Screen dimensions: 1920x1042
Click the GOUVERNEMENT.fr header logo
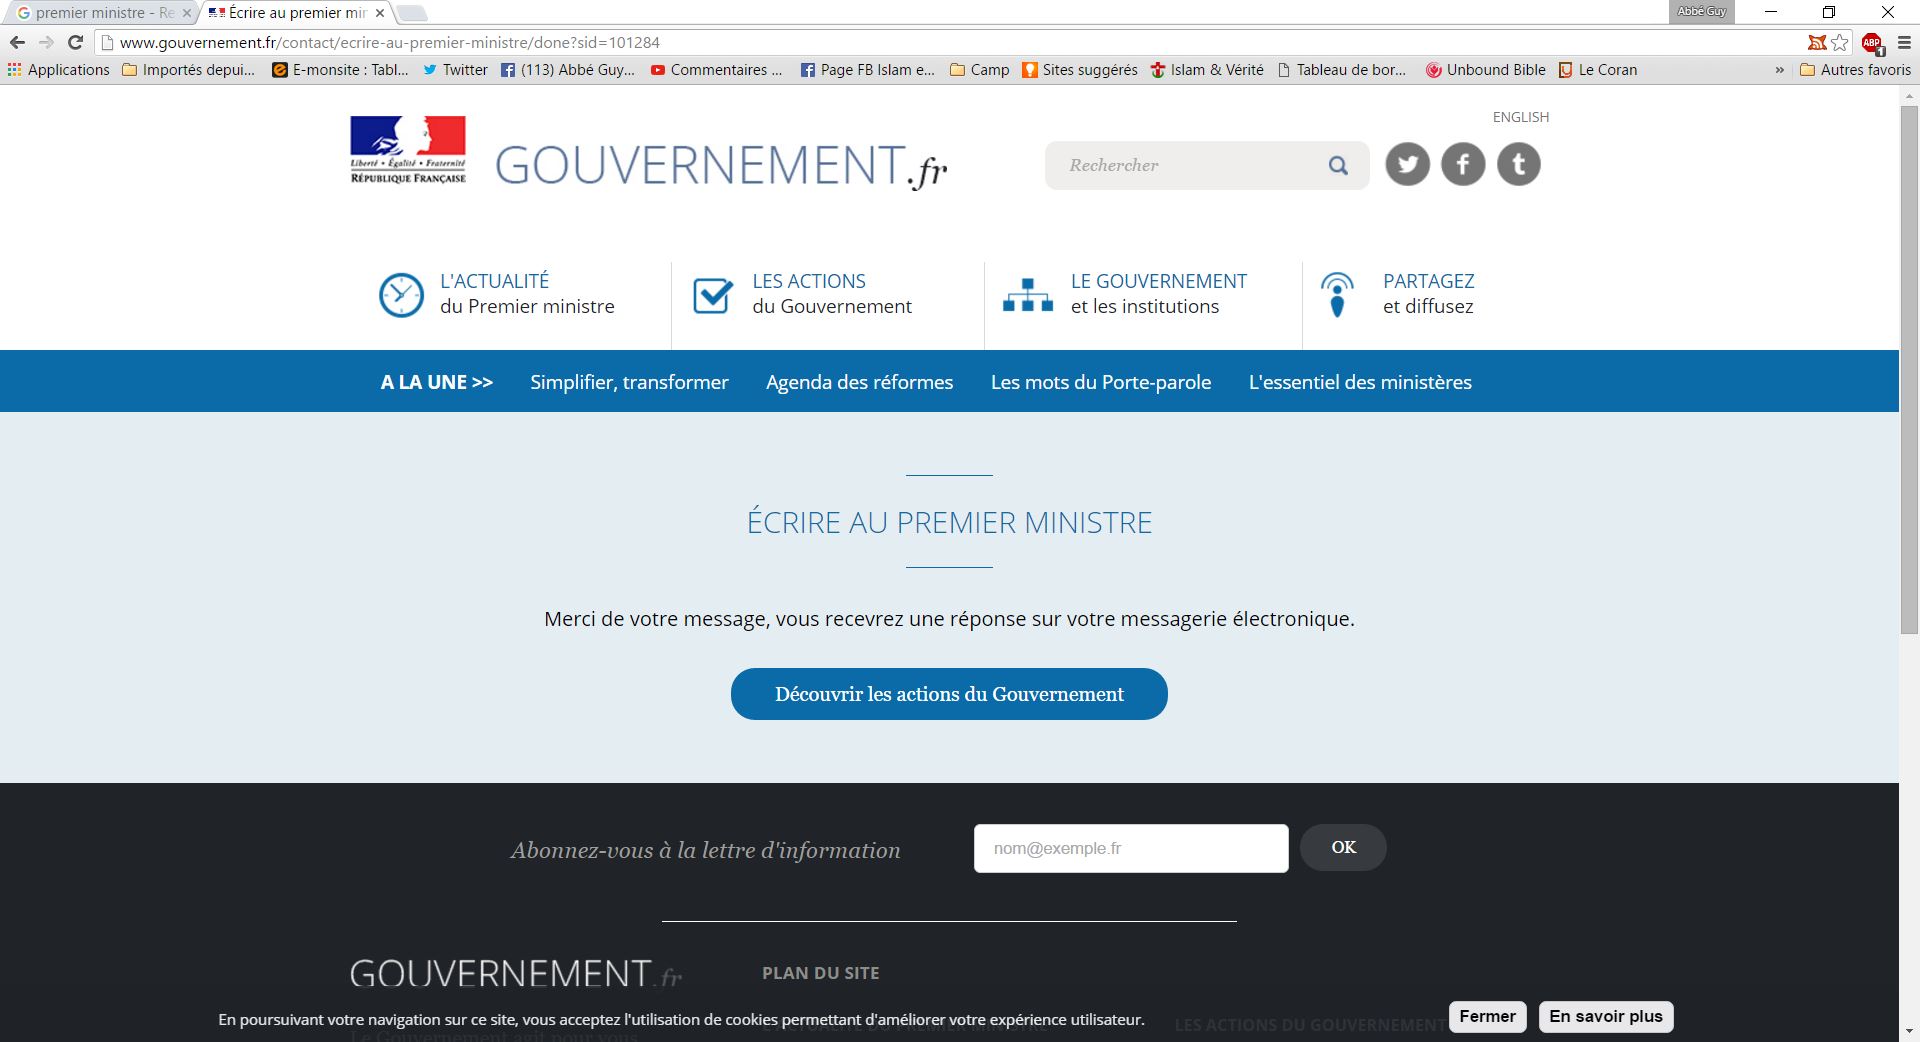click(x=721, y=166)
